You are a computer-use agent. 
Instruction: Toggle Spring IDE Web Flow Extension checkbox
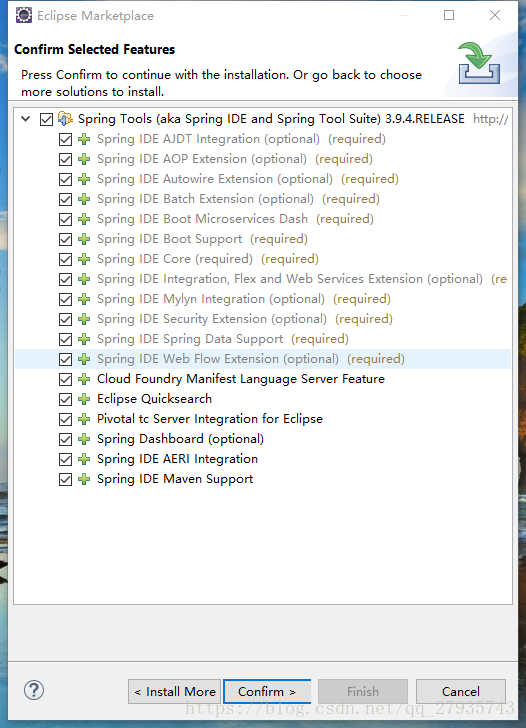[x=65, y=359]
